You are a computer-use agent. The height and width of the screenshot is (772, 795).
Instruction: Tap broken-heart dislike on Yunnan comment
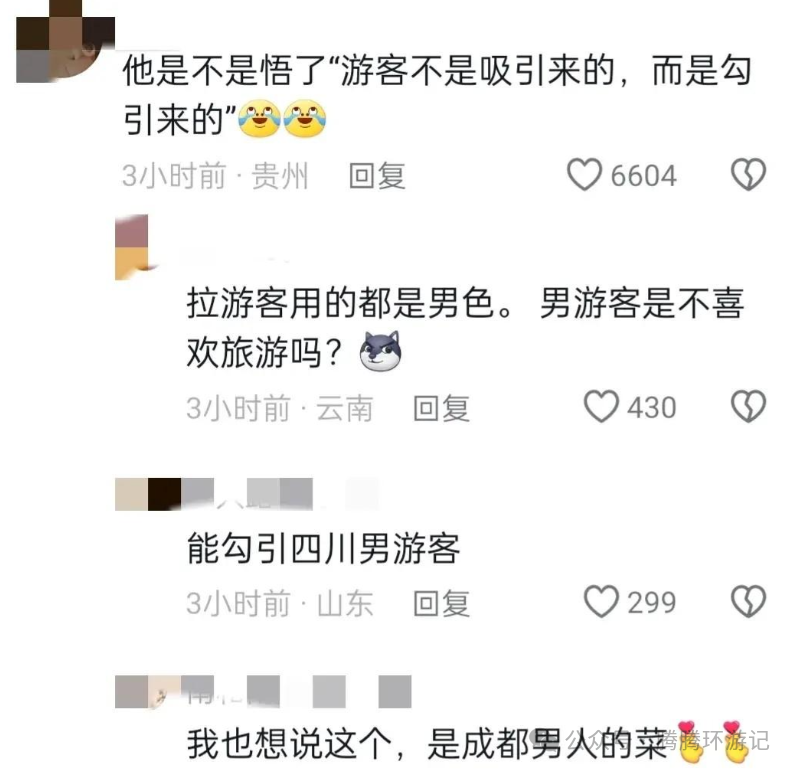click(x=748, y=406)
